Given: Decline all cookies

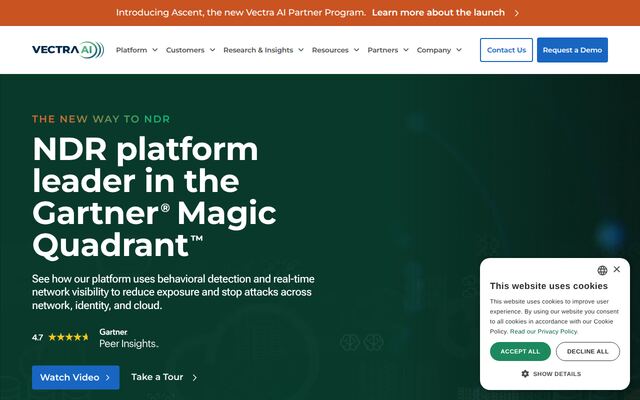Looking at the screenshot, I should click(x=588, y=351).
